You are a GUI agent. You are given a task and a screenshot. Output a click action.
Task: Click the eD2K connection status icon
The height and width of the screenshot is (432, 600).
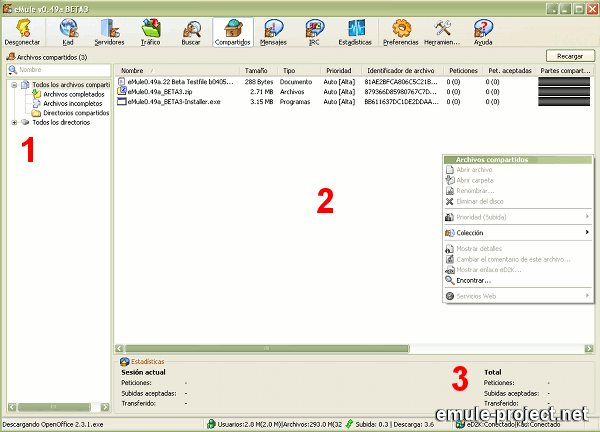[461, 424]
